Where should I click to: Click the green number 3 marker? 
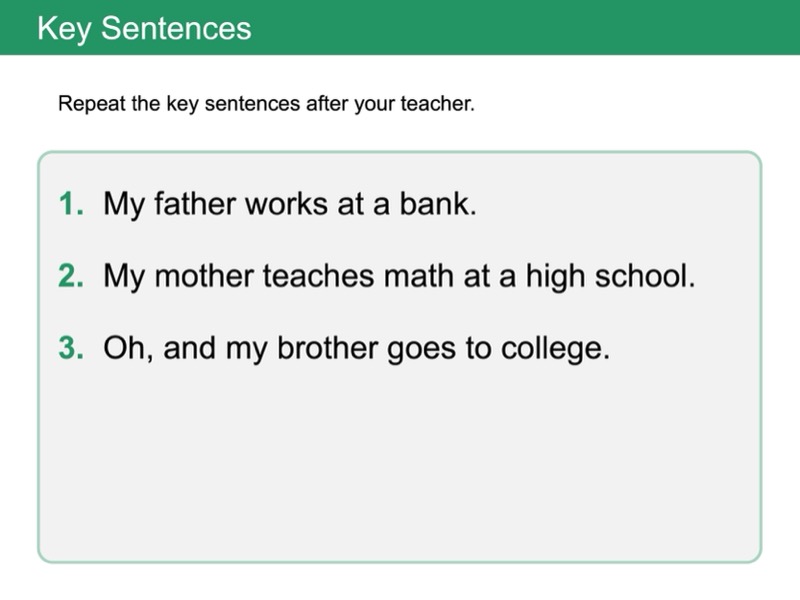click(x=70, y=350)
